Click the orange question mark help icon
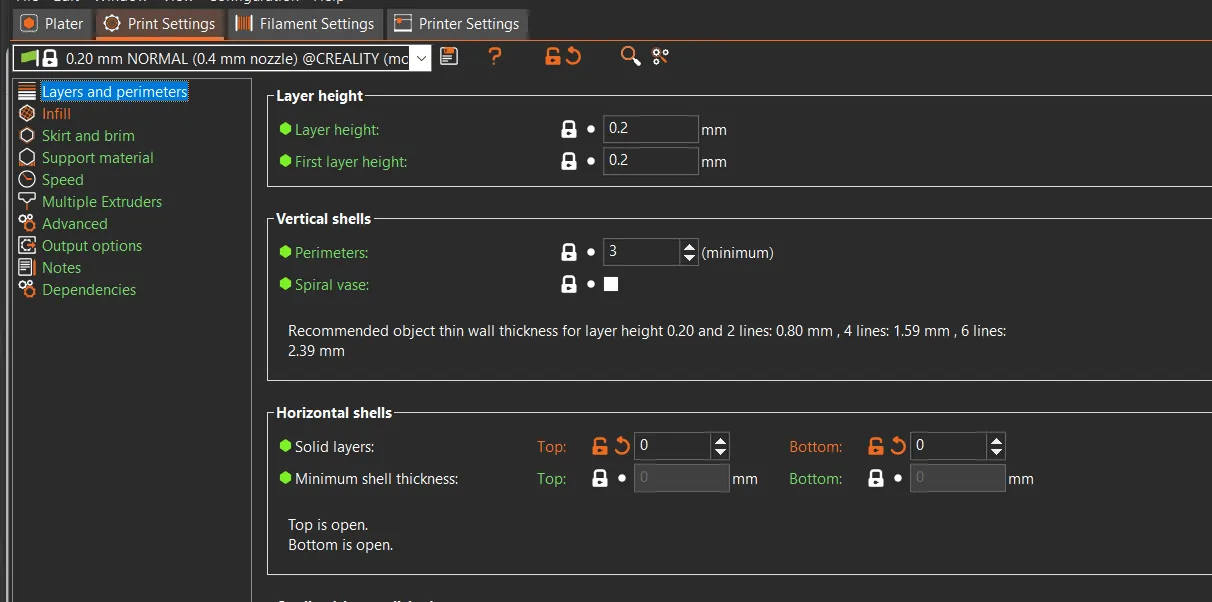1212x602 pixels. coord(495,57)
